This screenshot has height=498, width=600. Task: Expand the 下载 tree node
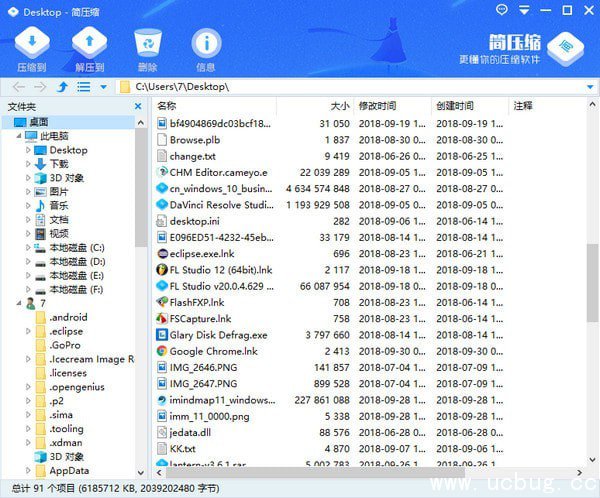click(28, 164)
